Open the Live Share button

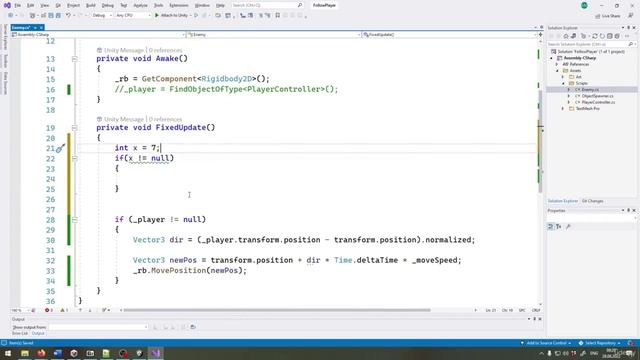pos(608,16)
